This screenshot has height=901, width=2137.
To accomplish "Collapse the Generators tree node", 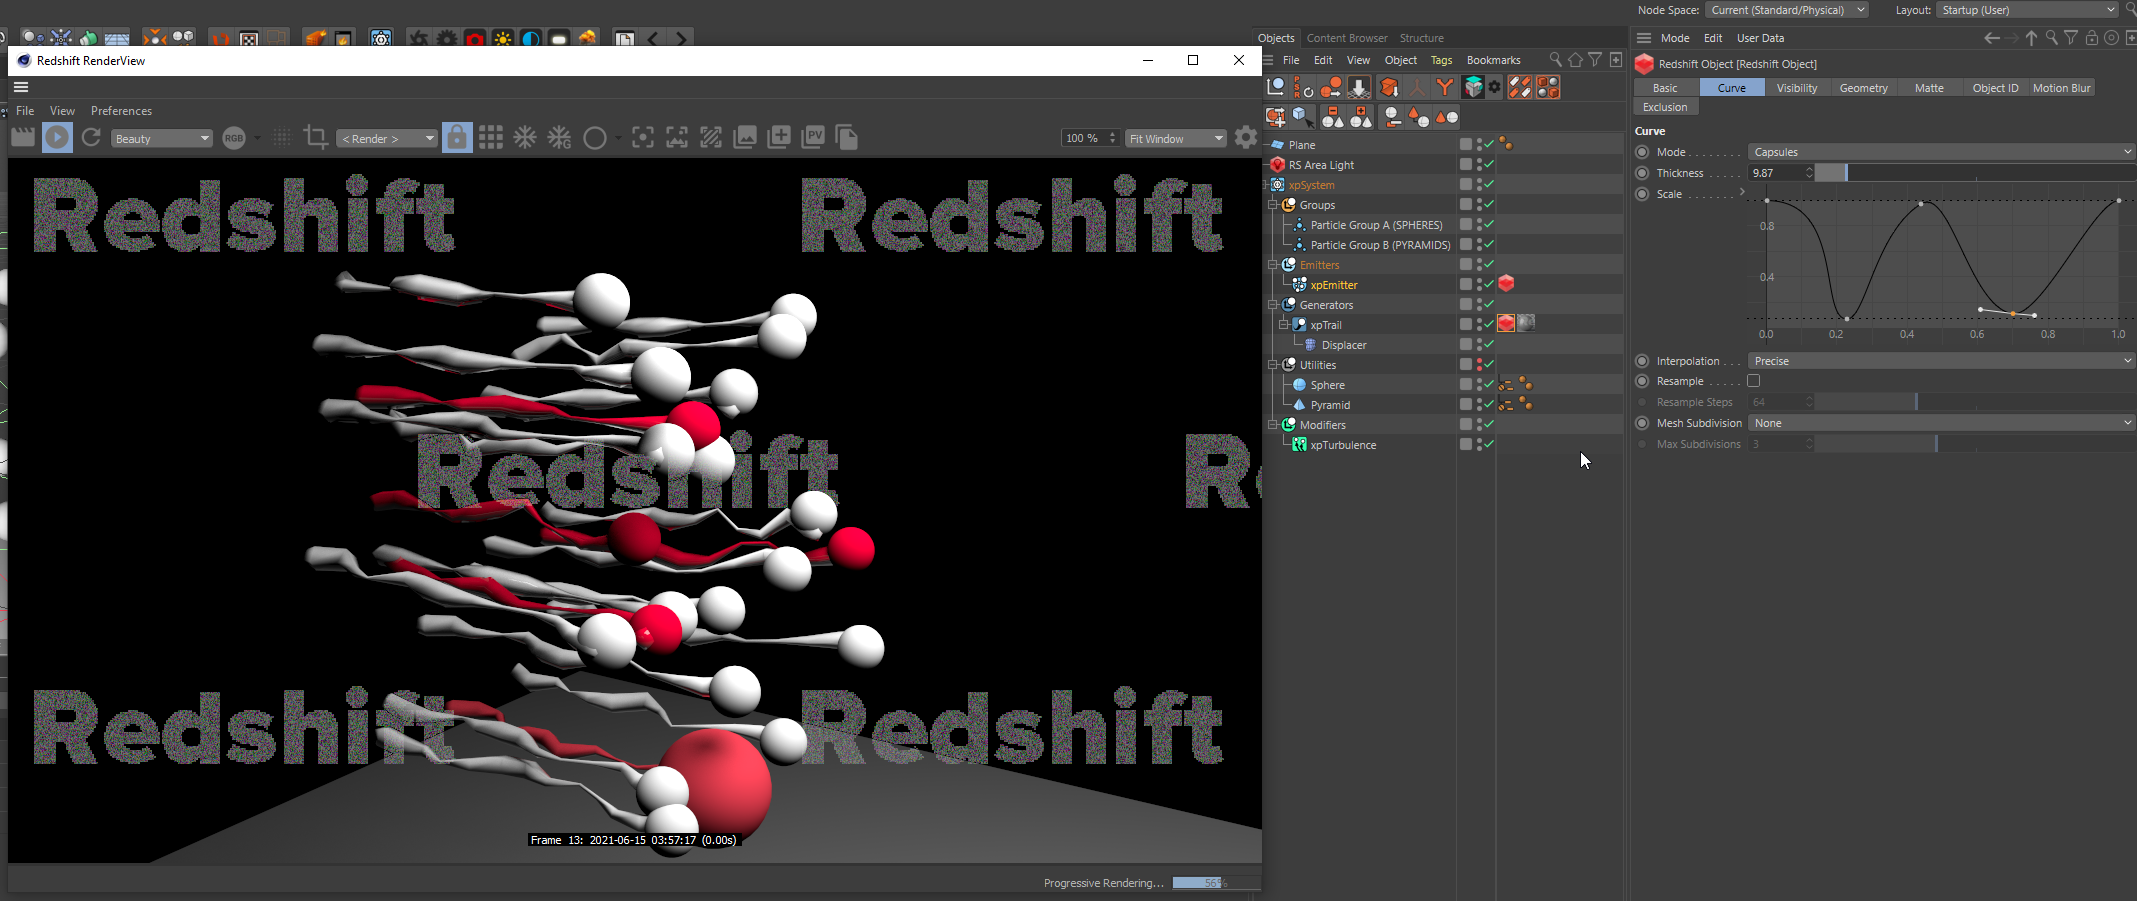I will click(x=1273, y=304).
